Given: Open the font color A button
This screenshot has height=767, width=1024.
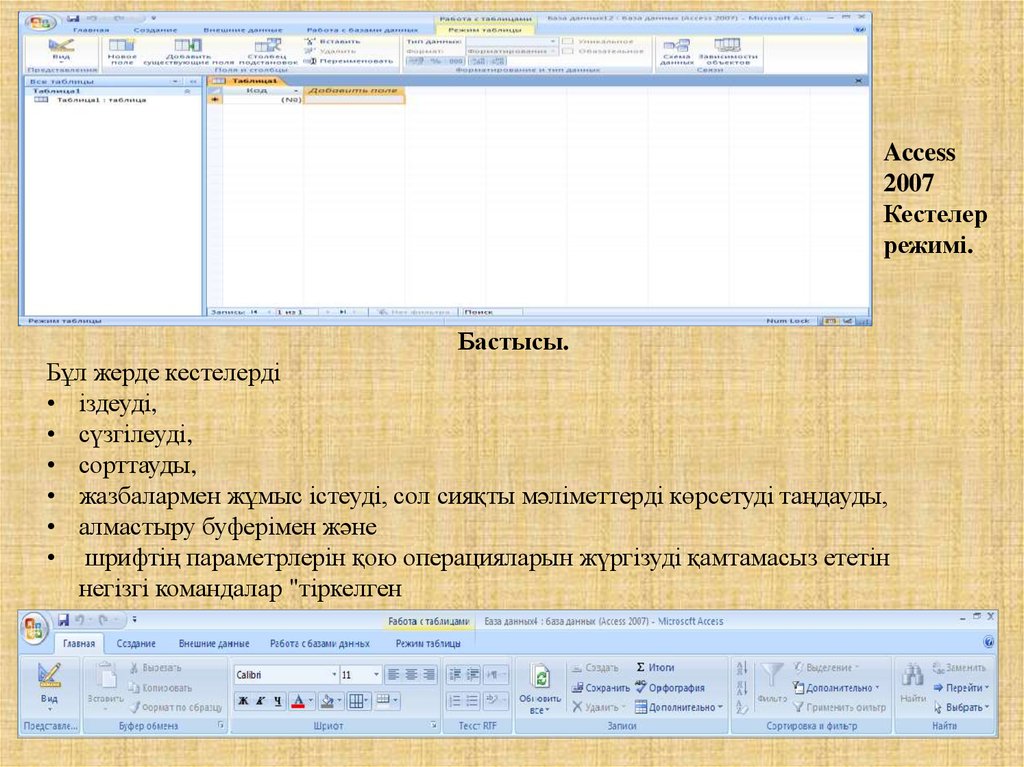Looking at the screenshot, I should pyautogui.click(x=301, y=701).
